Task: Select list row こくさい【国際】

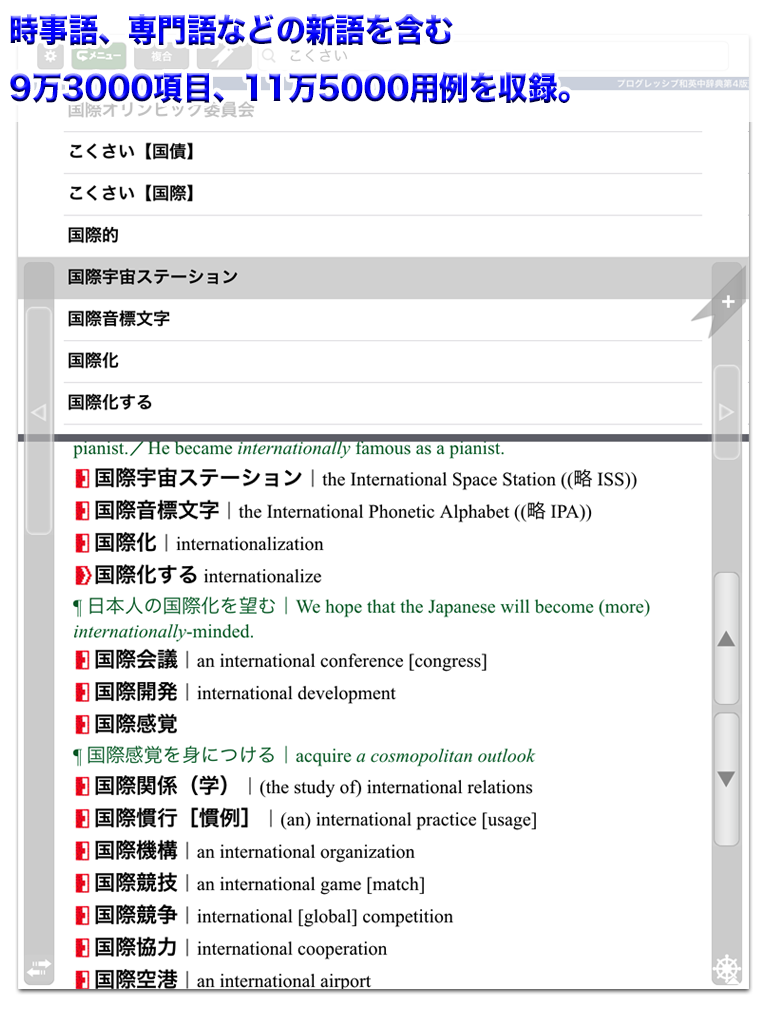Action: pos(383,194)
